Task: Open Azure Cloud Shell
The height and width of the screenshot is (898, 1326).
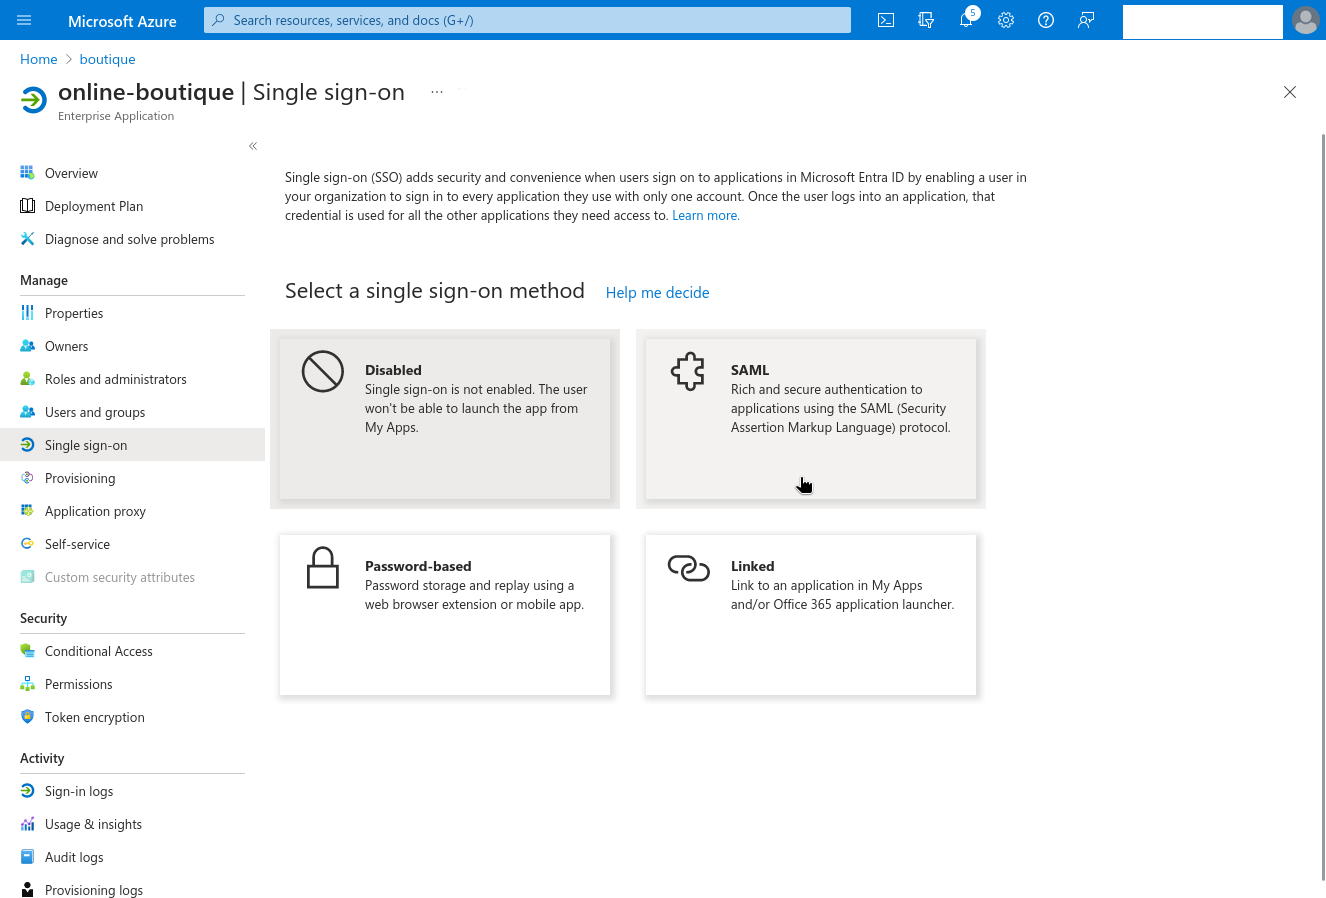Action: pos(885,19)
